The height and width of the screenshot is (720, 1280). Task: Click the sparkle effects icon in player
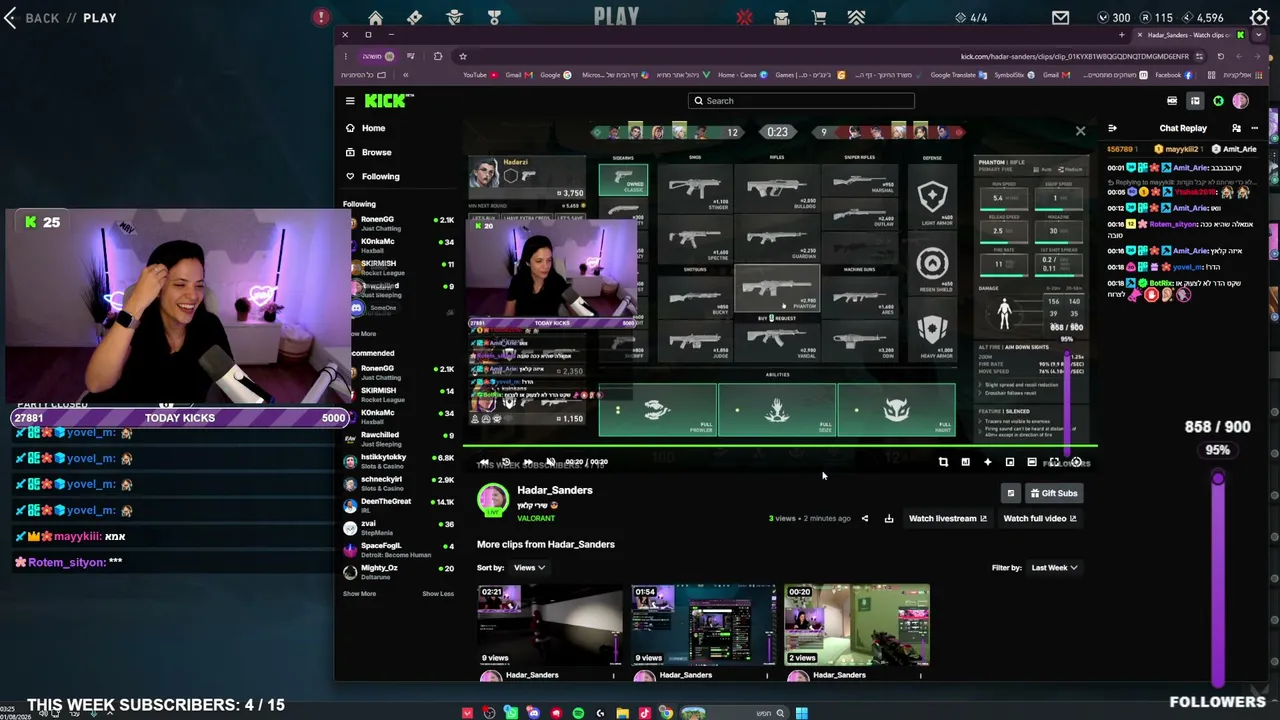click(987, 462)
